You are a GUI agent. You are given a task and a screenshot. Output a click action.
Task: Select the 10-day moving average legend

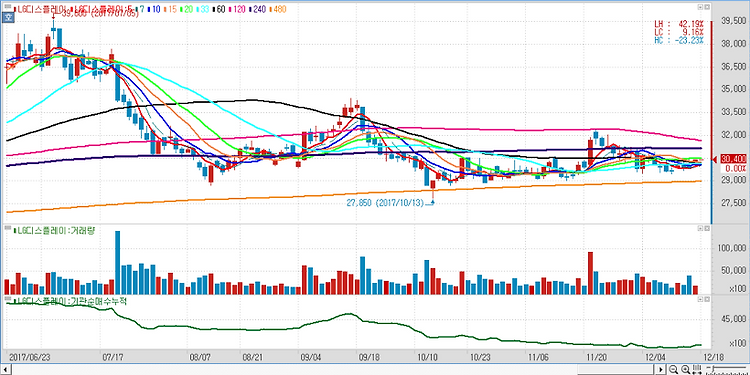point(153,9)
